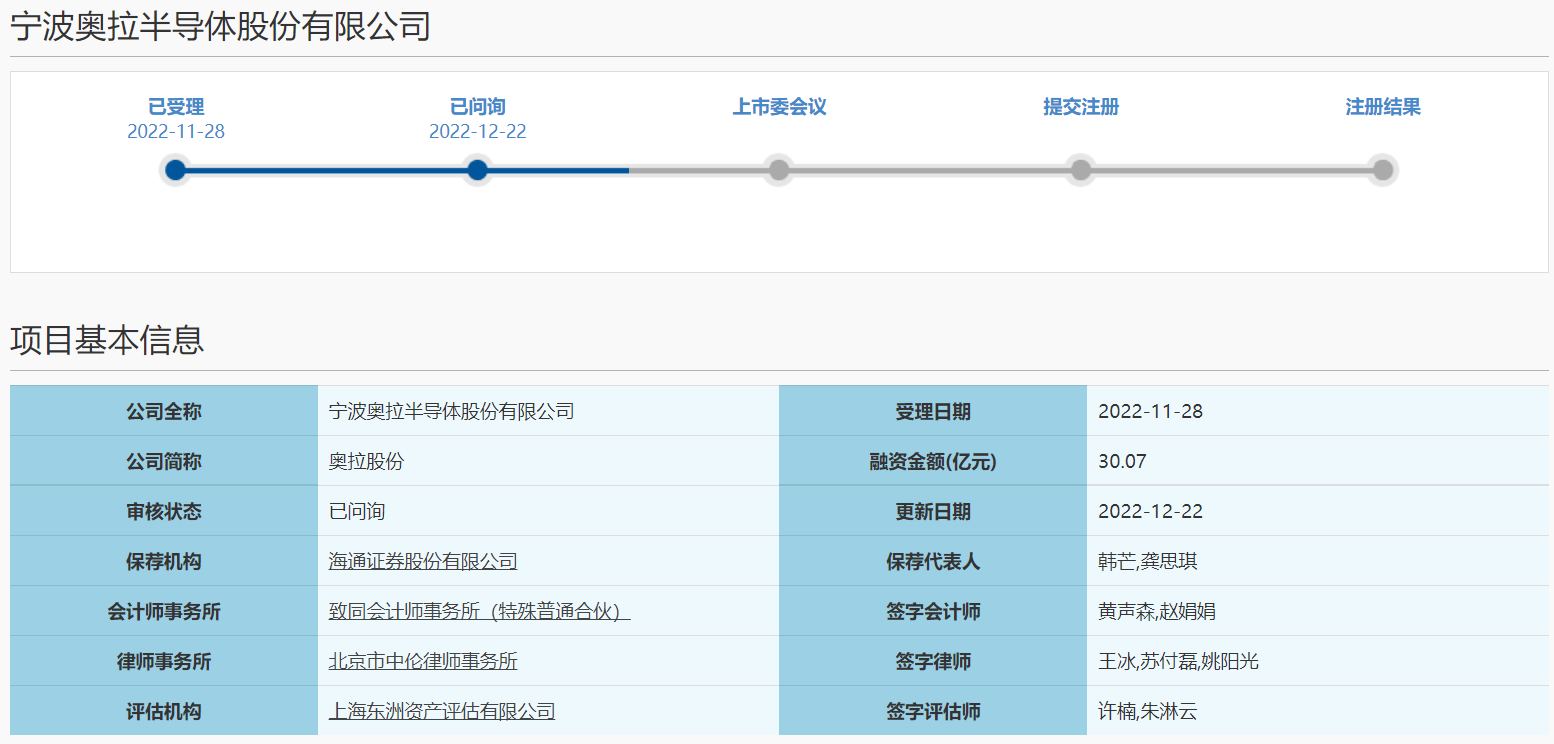
Task: Click the "提交注册" timeline node circle
Action: point(1080,170)
